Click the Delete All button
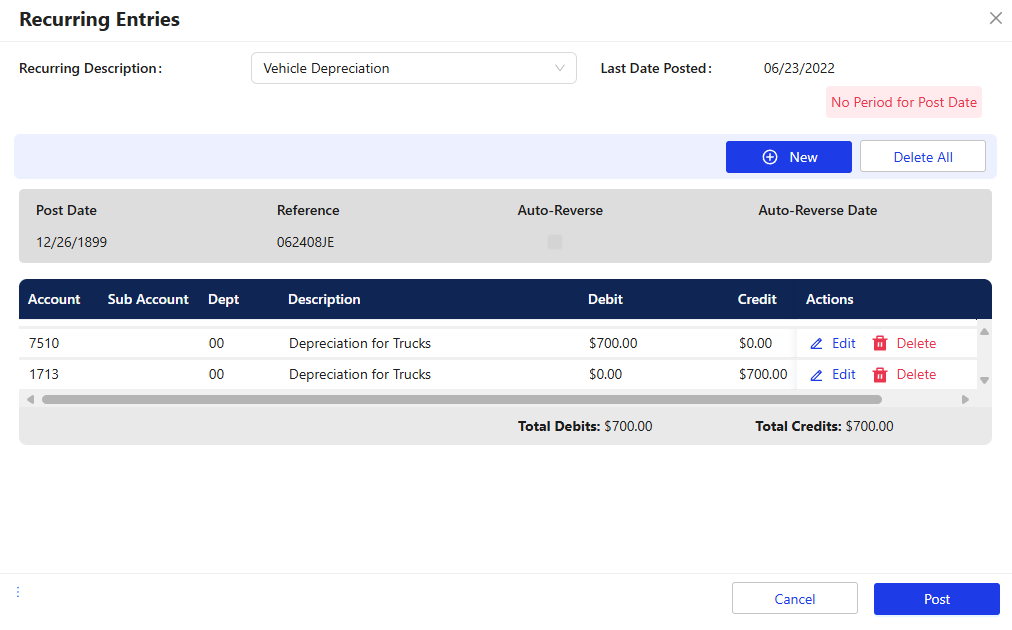1012x630 pixels. (x=923, y=157)
